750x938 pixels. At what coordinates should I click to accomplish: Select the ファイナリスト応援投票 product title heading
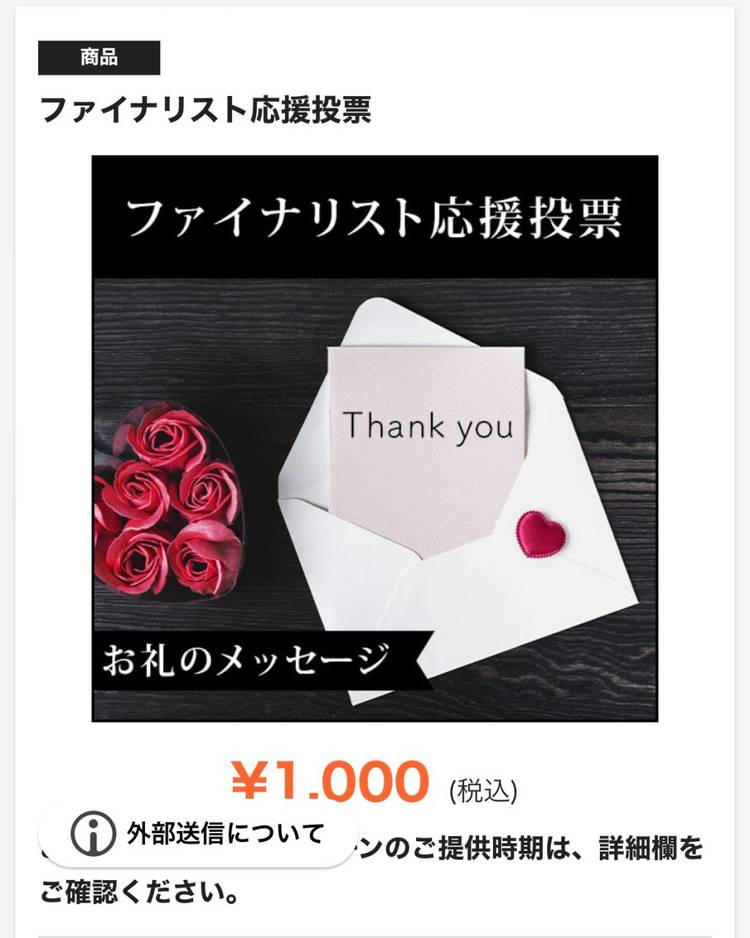coord(205,109)
